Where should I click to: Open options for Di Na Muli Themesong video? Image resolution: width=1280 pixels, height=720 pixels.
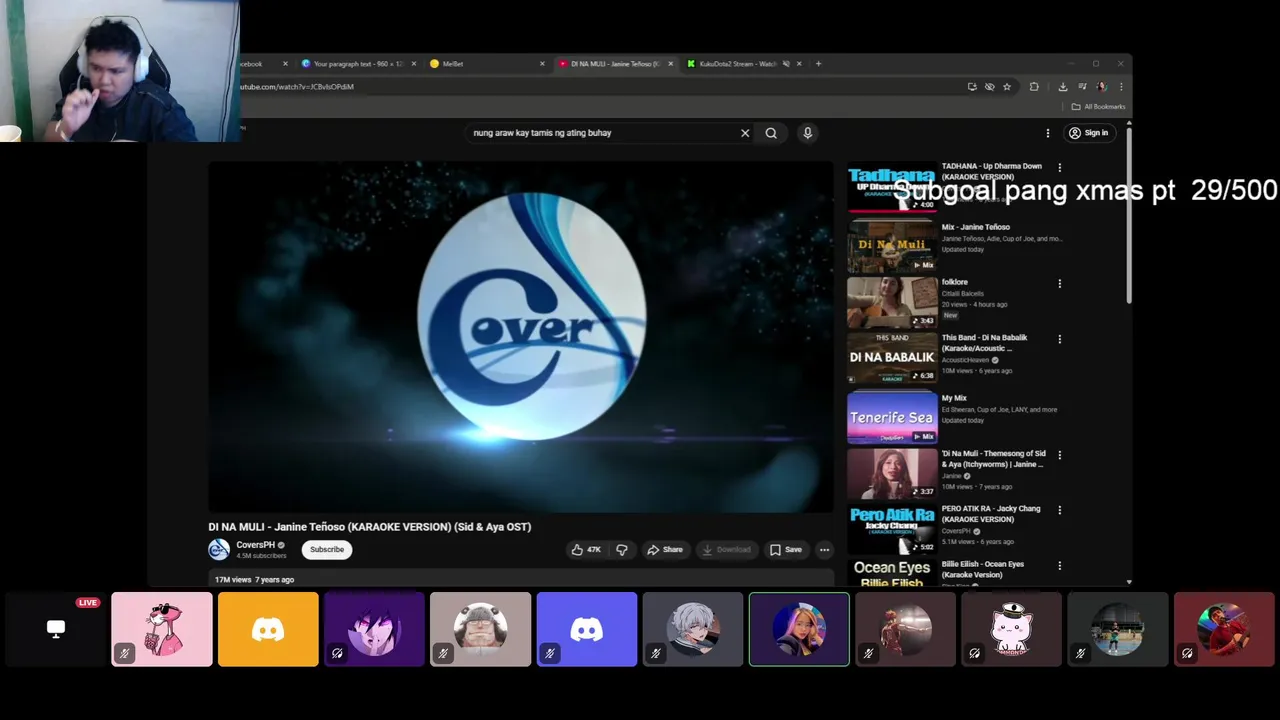pyautogui.click(x=1060, y=455)
